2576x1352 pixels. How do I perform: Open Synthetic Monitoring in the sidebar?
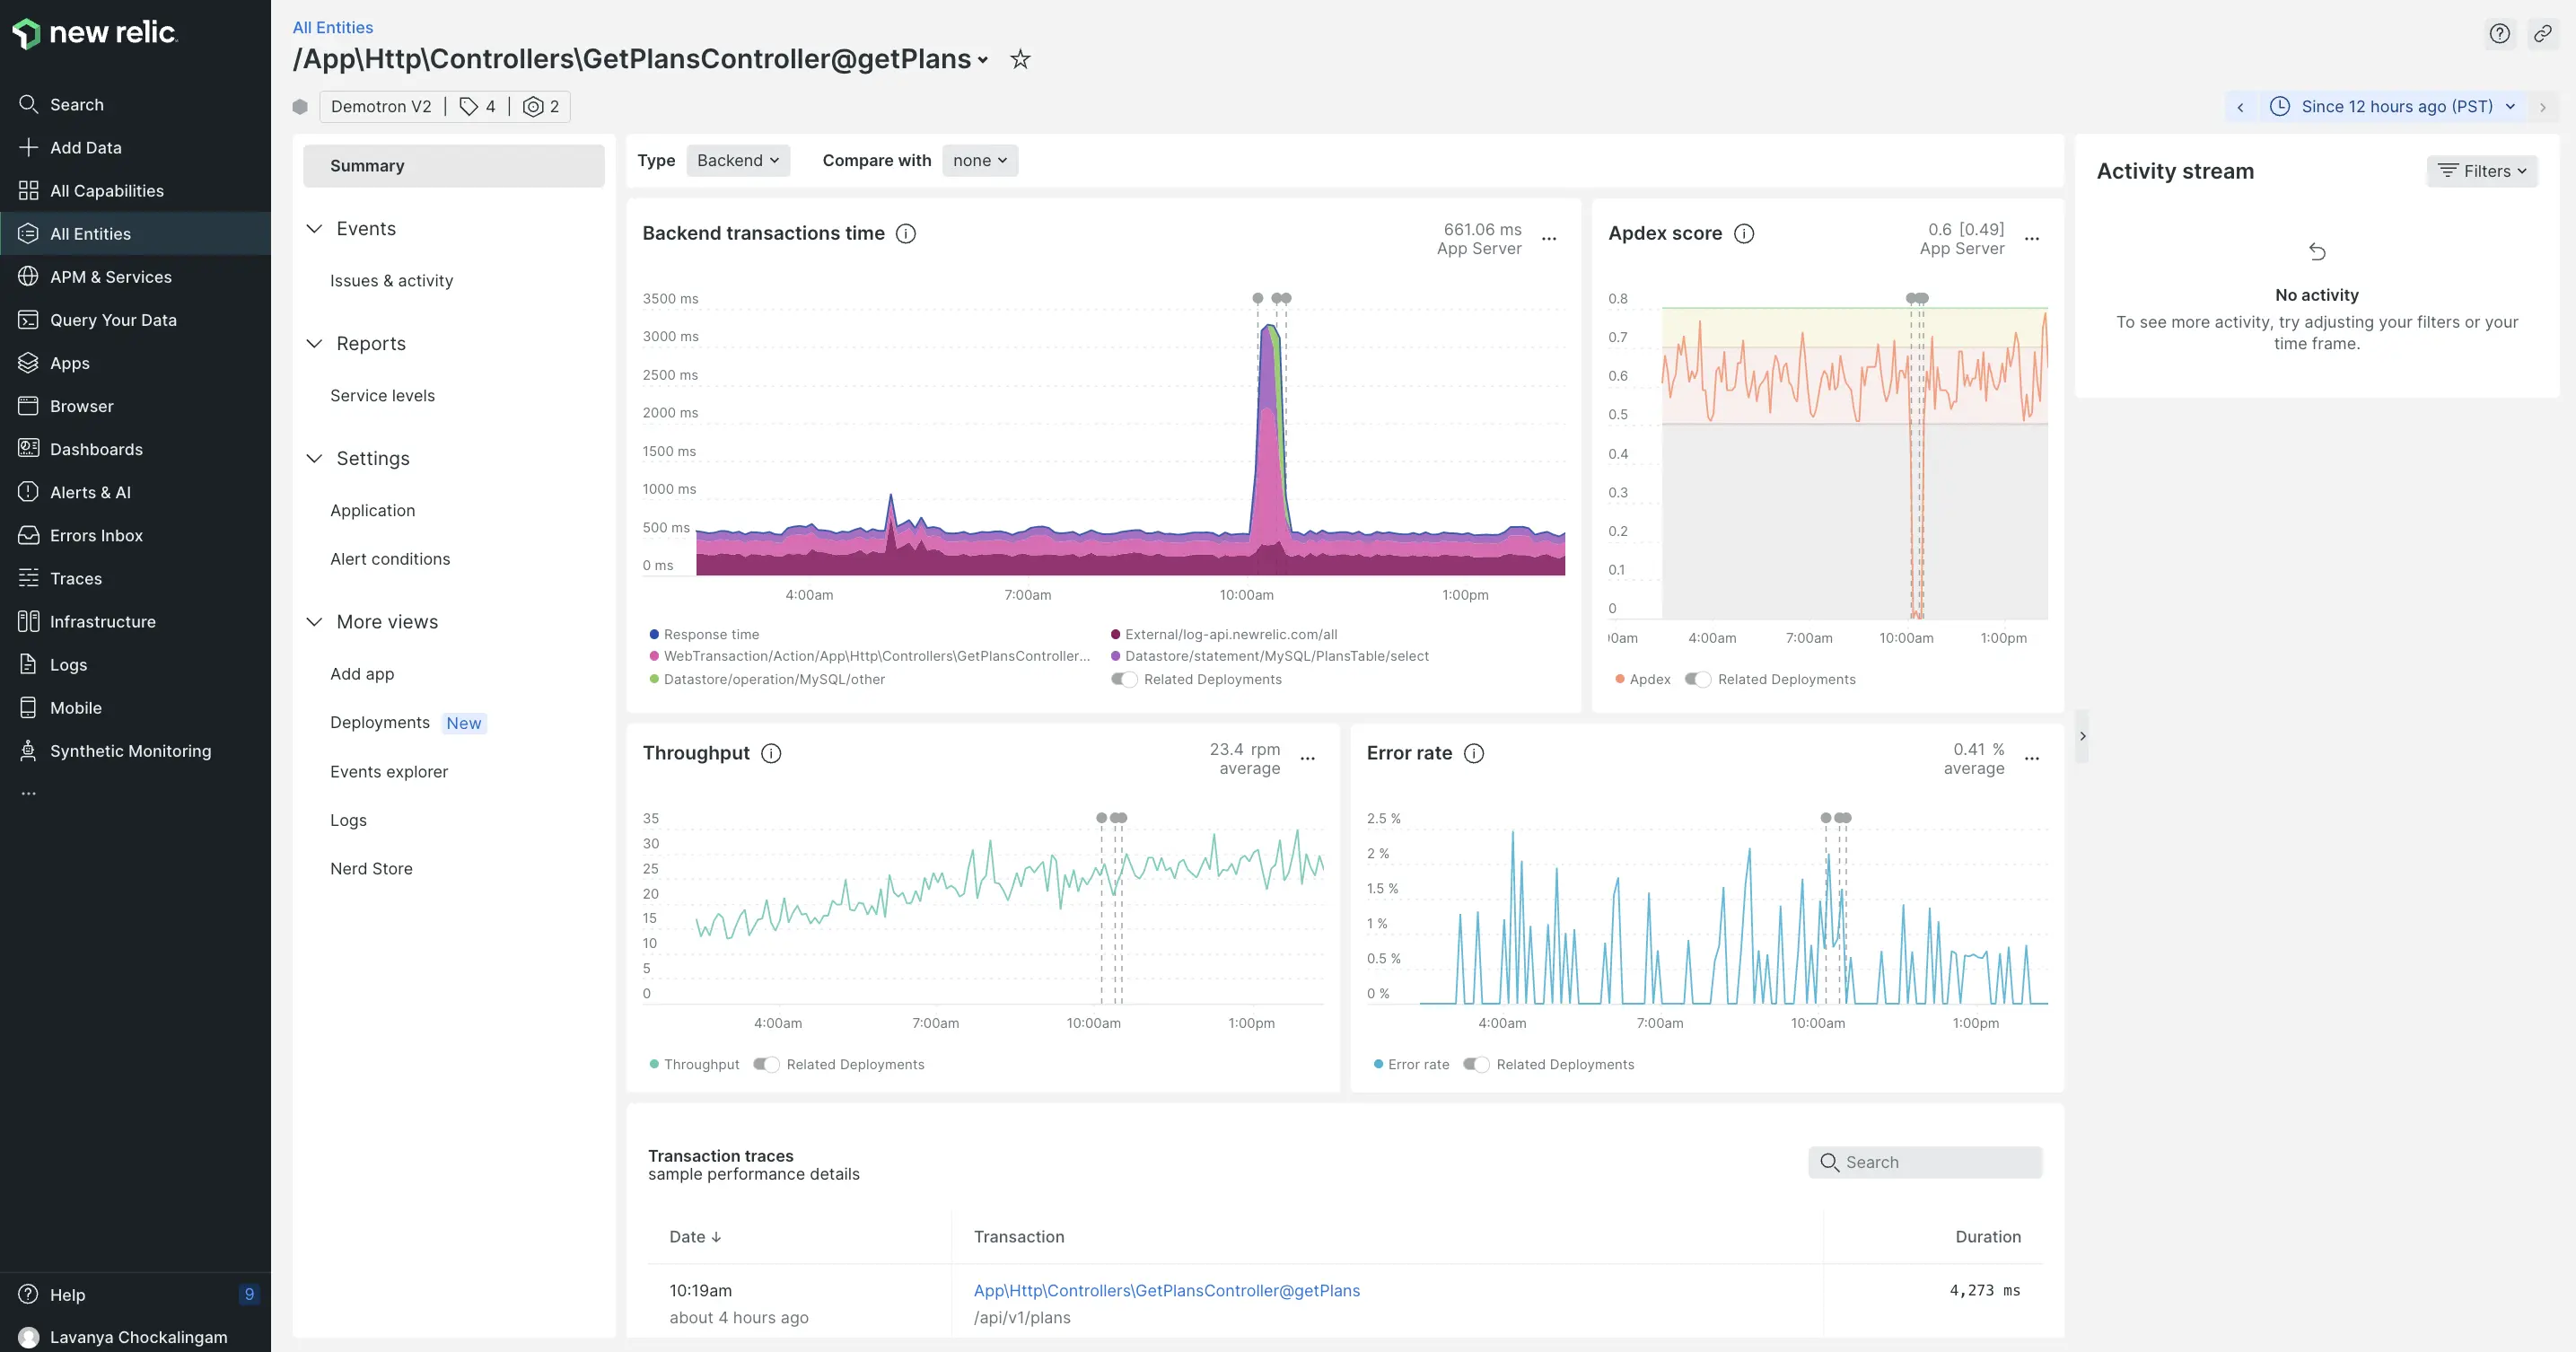[130, 751]
